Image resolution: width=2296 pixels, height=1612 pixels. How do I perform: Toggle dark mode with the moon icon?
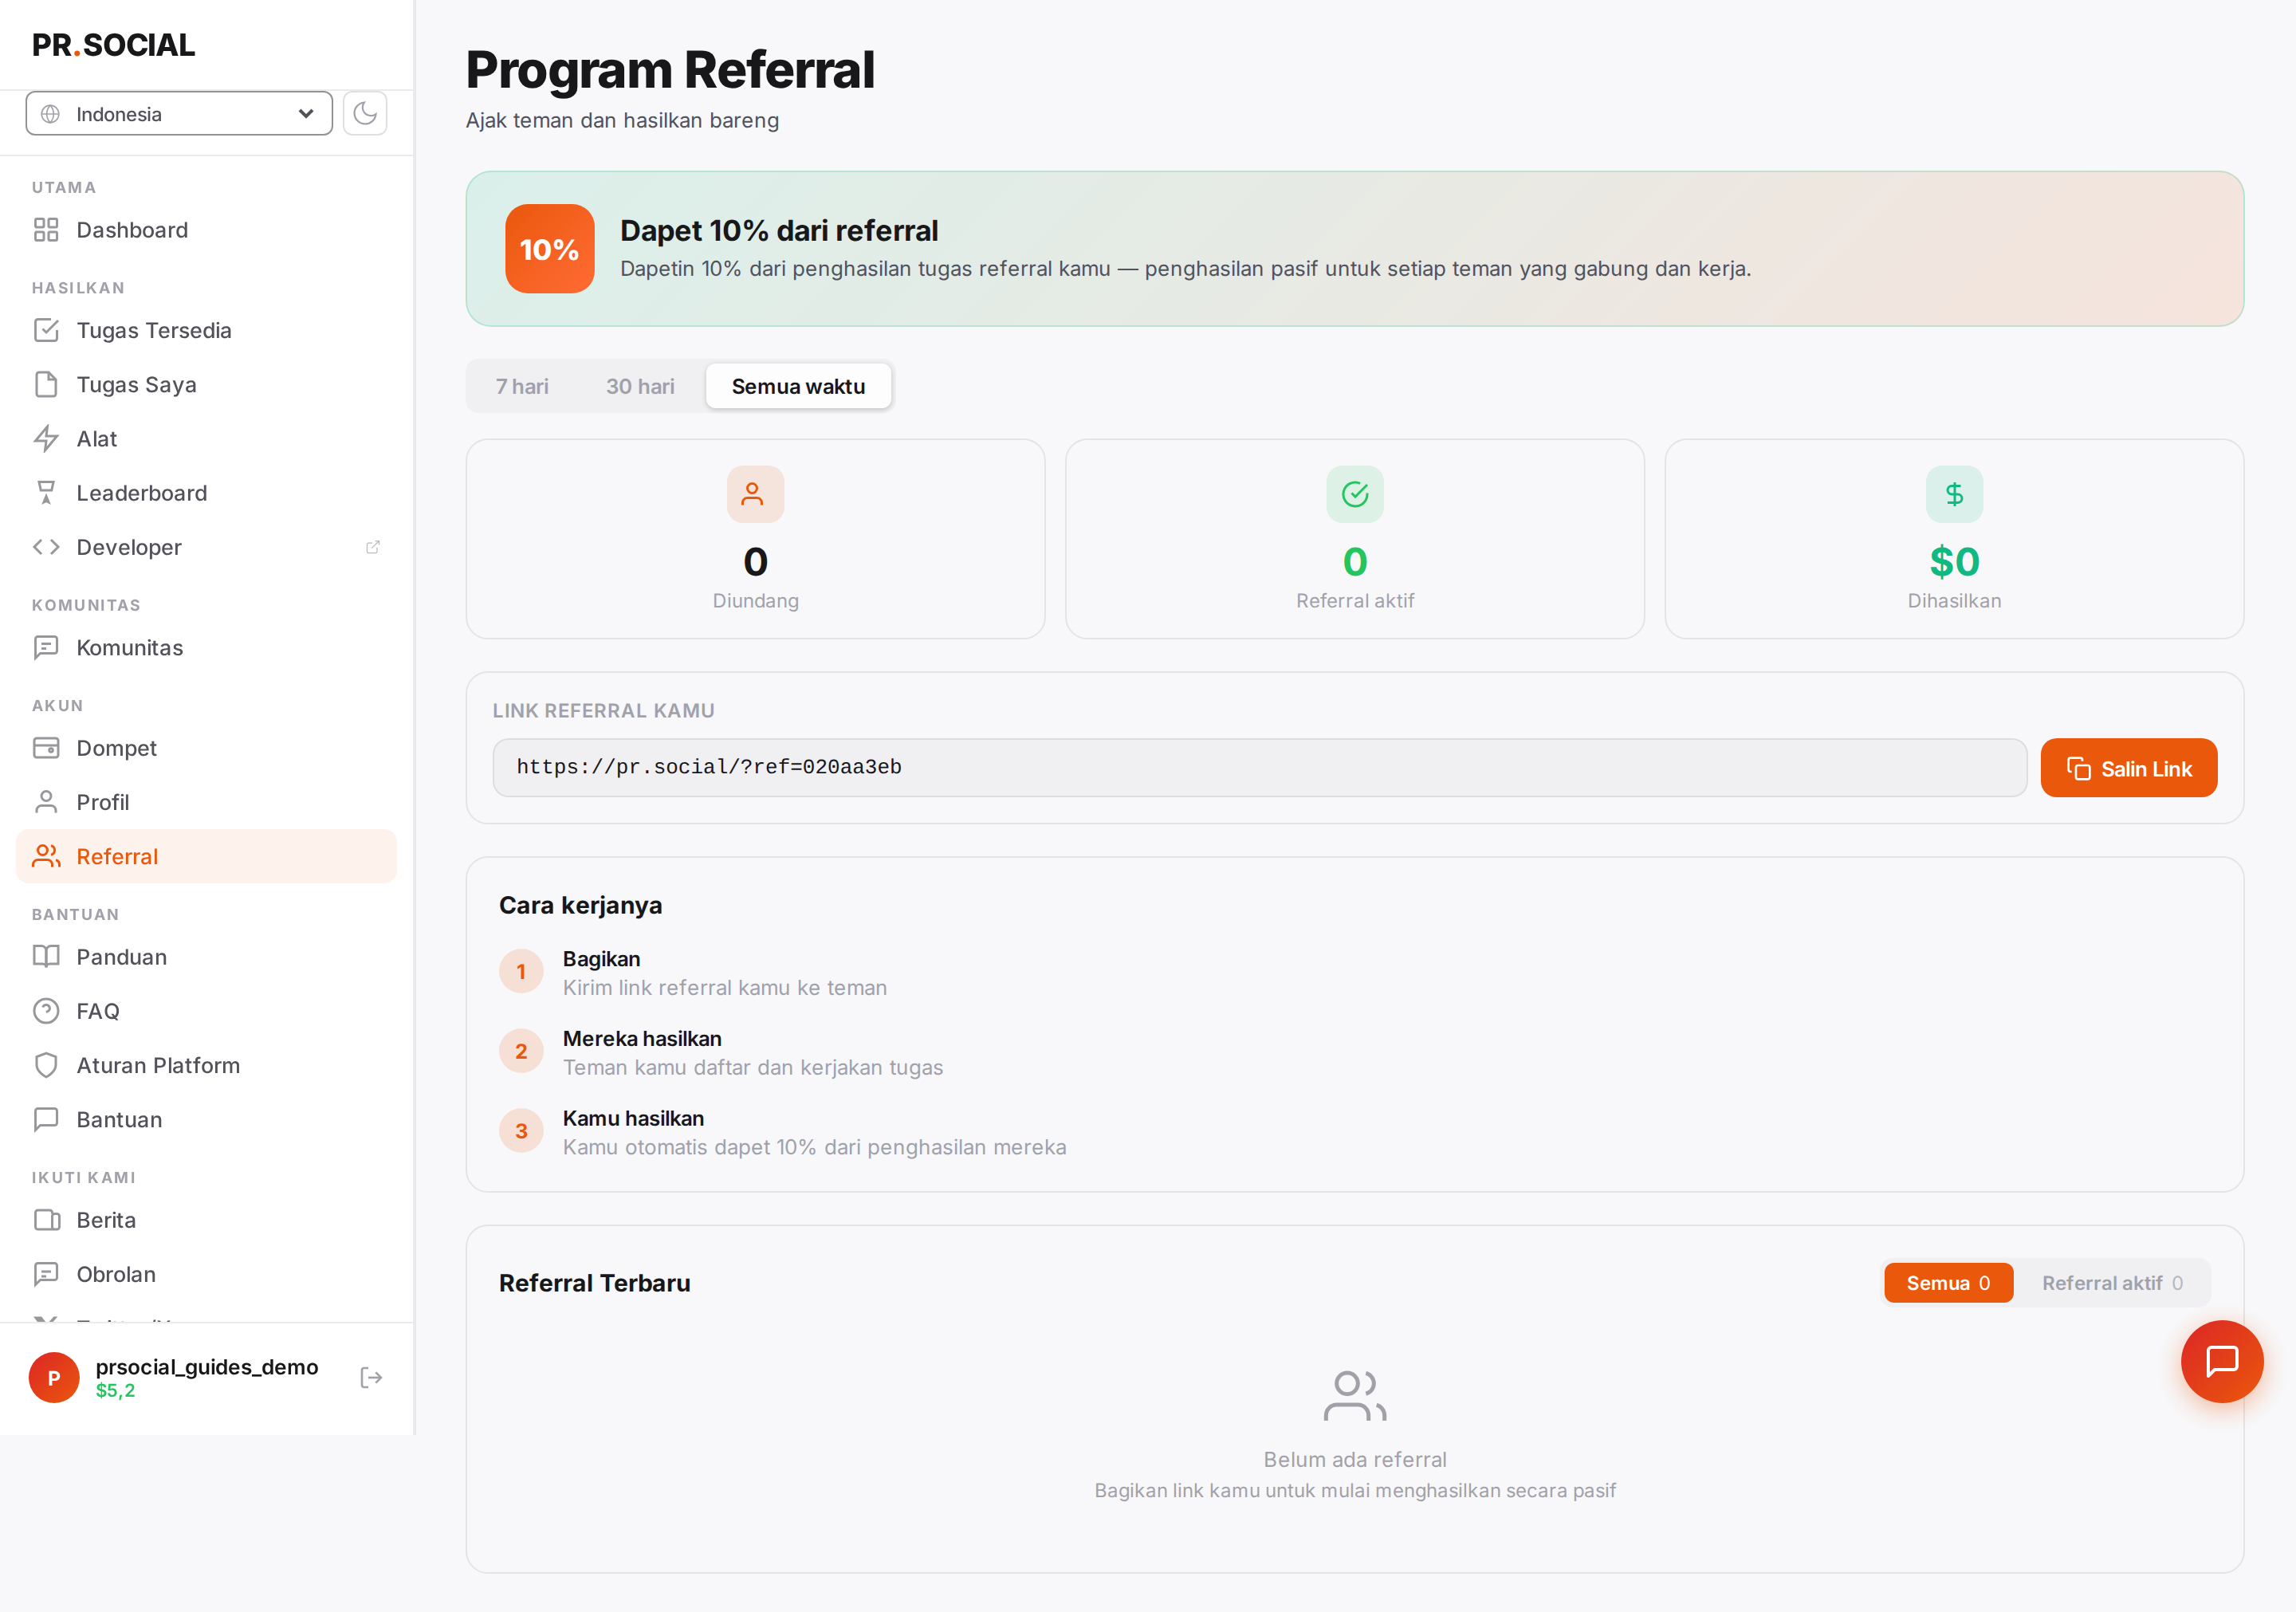tap(365, 113)
